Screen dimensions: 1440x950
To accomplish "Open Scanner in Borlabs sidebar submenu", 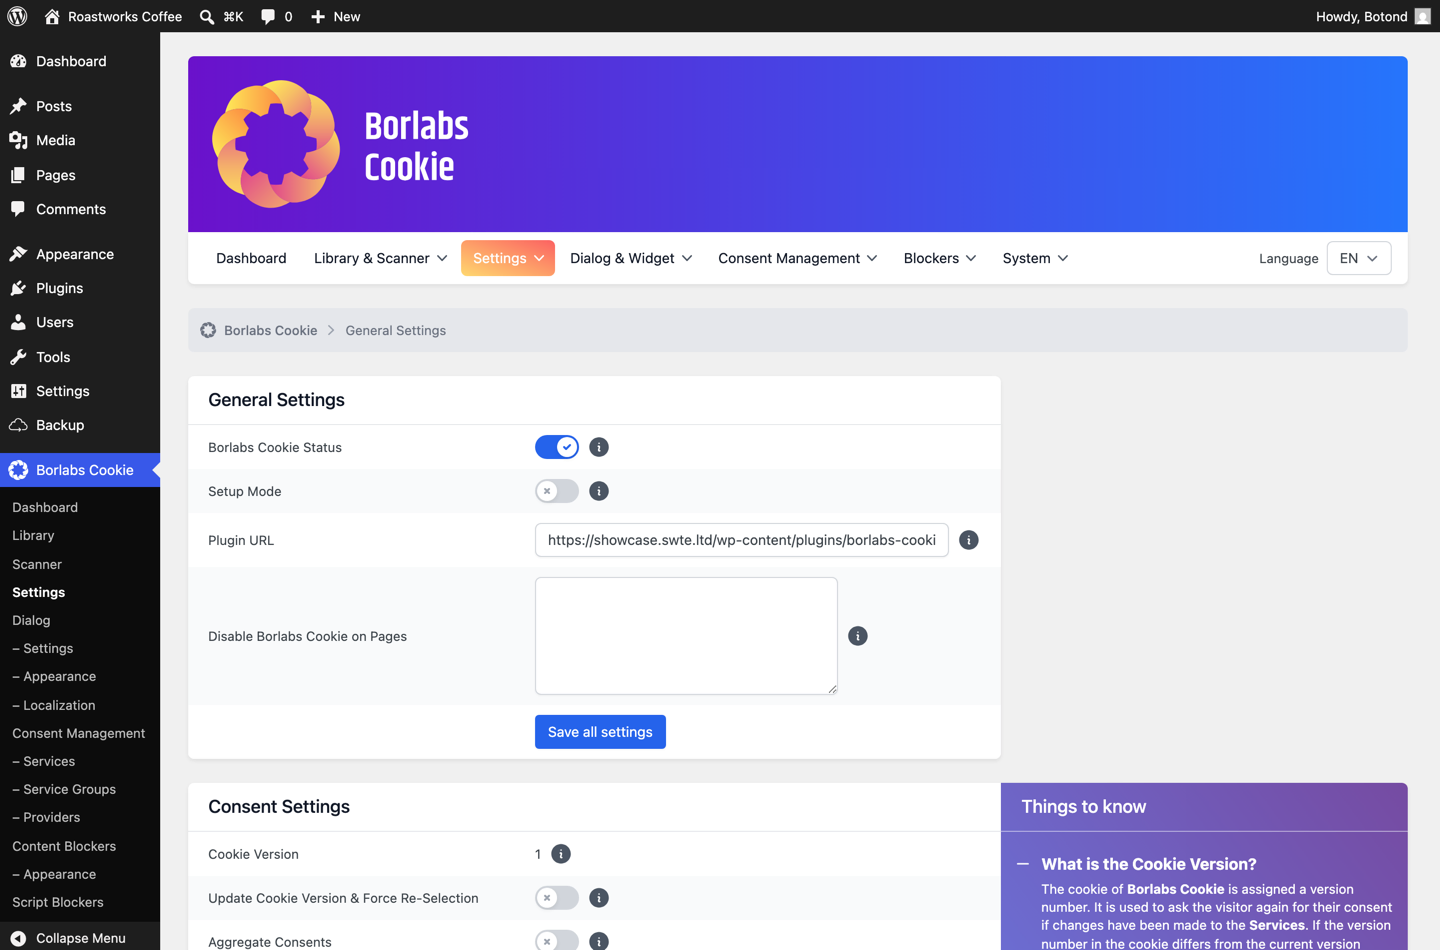I will point(37,564).
